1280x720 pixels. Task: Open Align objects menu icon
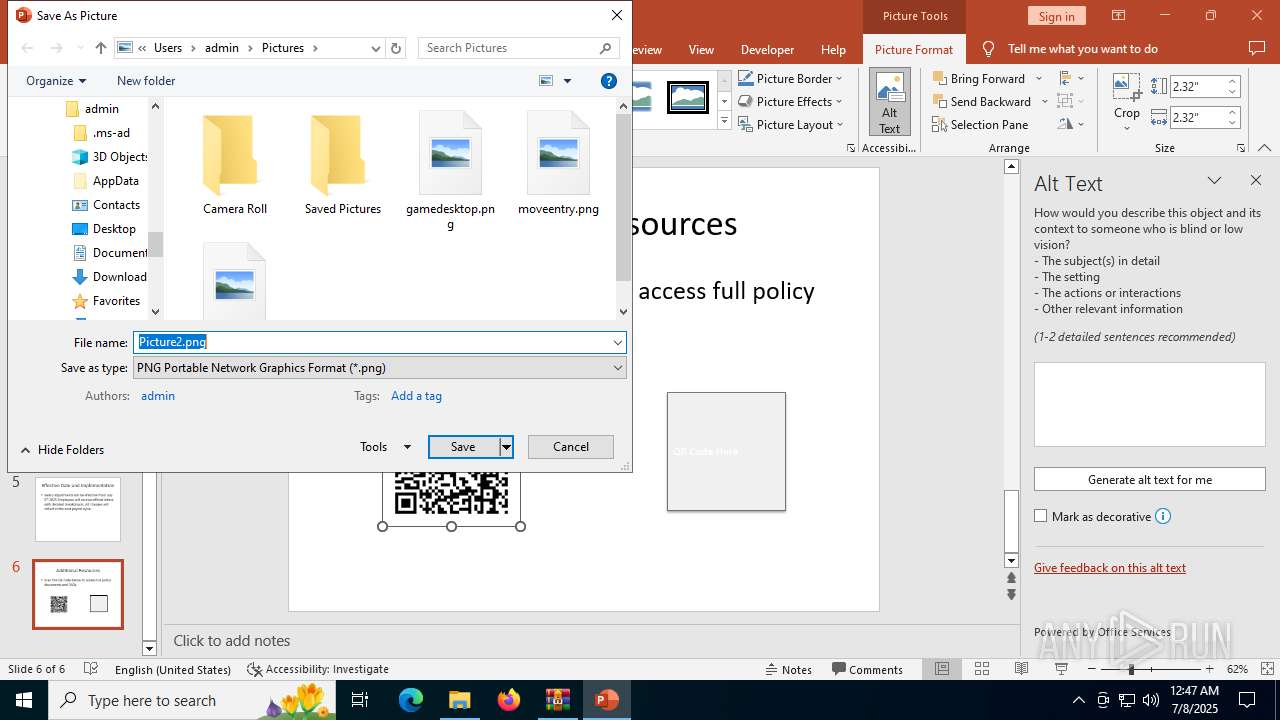pyautogui.click(x=1071, y=79)
